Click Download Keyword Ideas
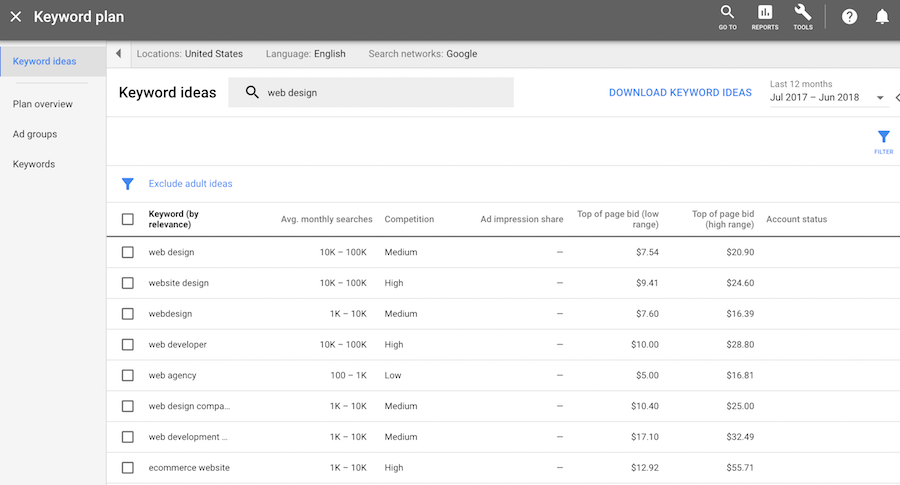 pyautogui.click(x=680, y=93)
